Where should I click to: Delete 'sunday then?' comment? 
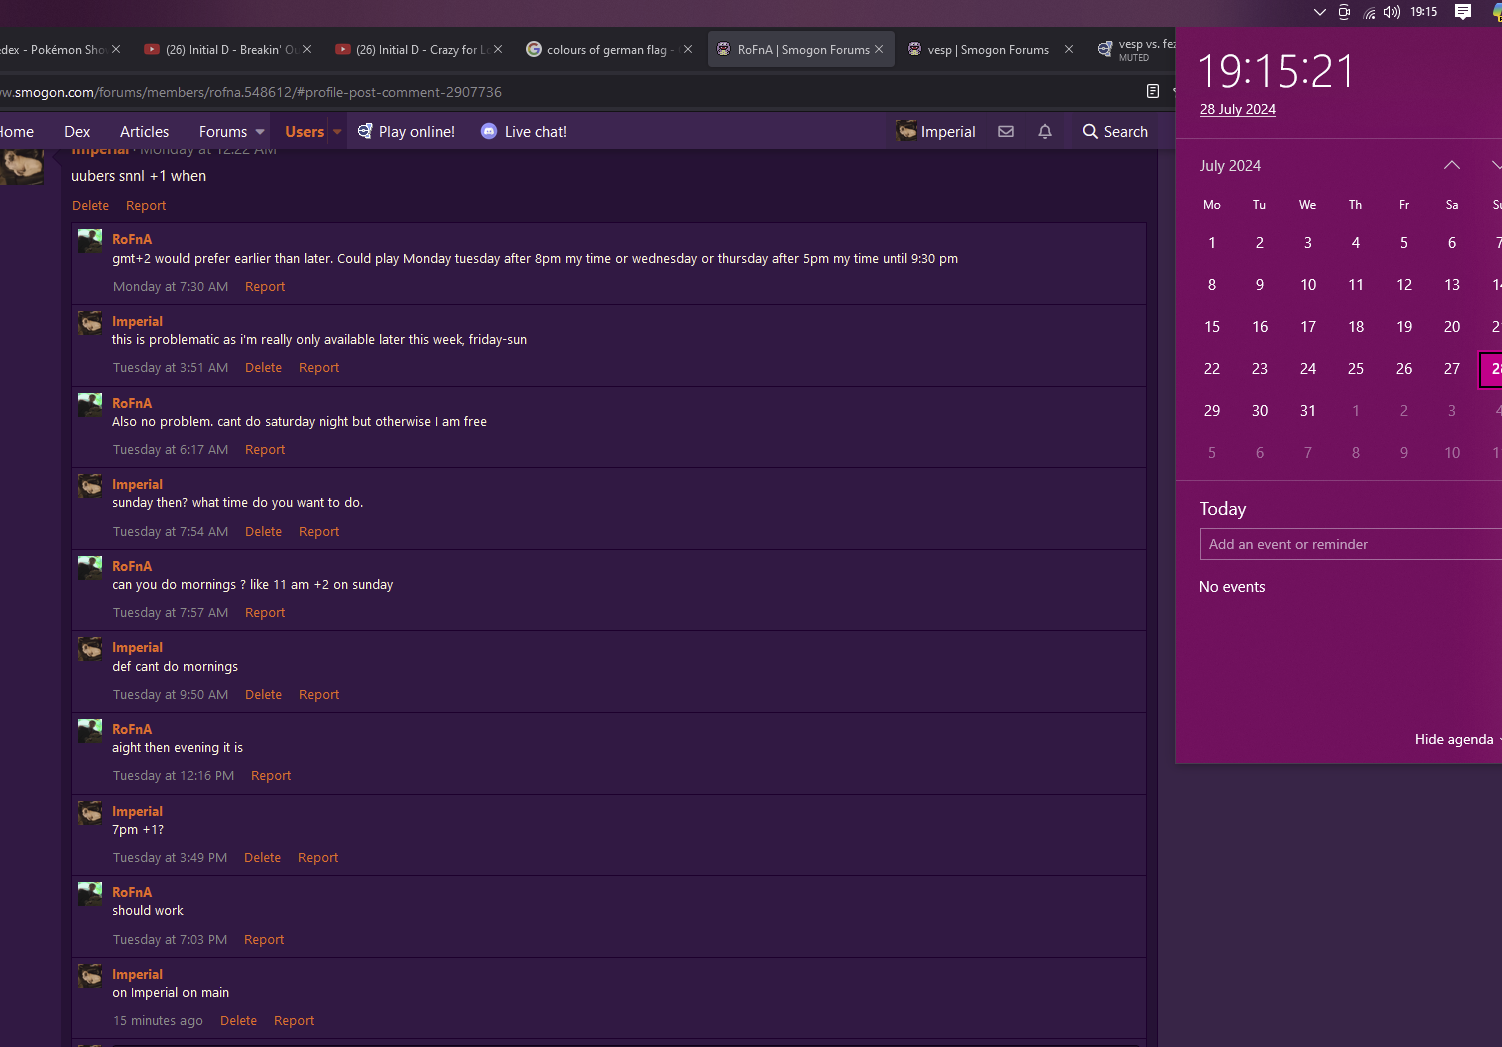click(263, 531)
